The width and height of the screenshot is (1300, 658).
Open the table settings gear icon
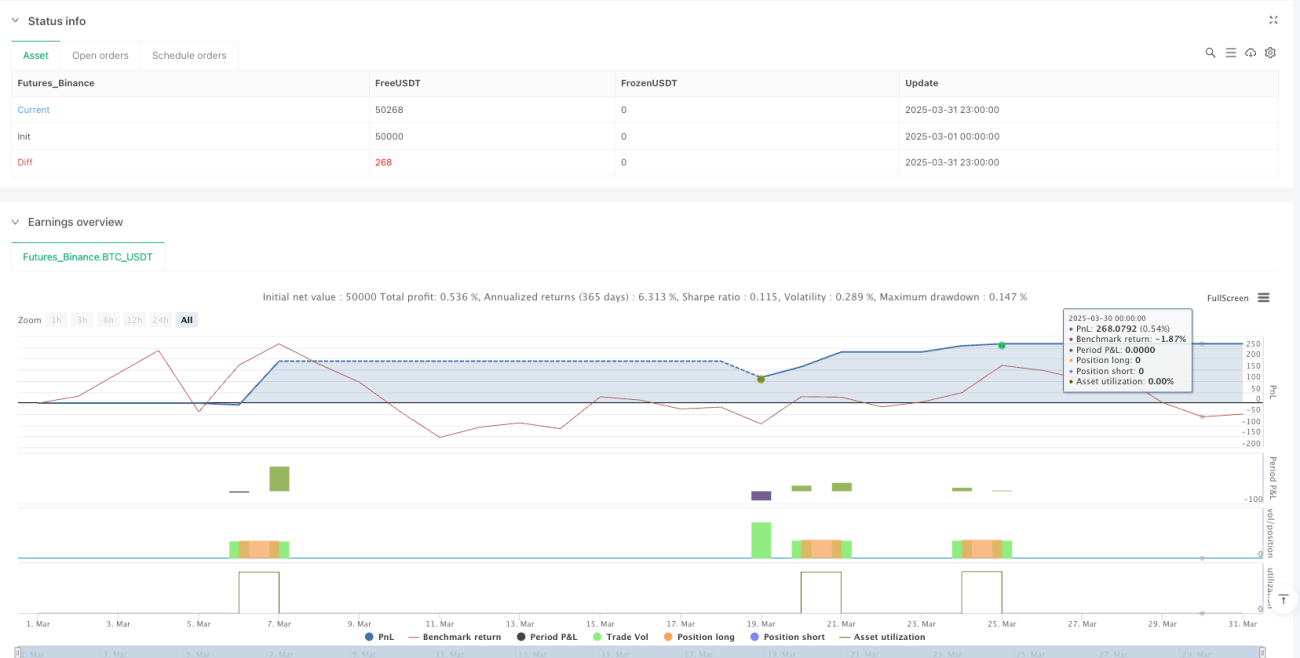click(x=1270, y=53)
